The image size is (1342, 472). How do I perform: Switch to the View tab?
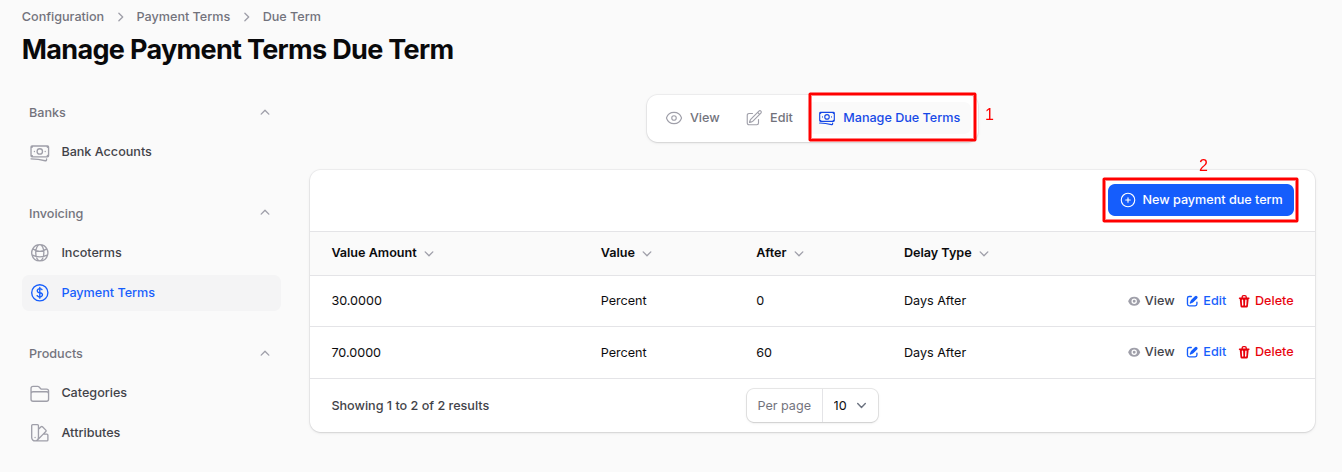point(693,118)
